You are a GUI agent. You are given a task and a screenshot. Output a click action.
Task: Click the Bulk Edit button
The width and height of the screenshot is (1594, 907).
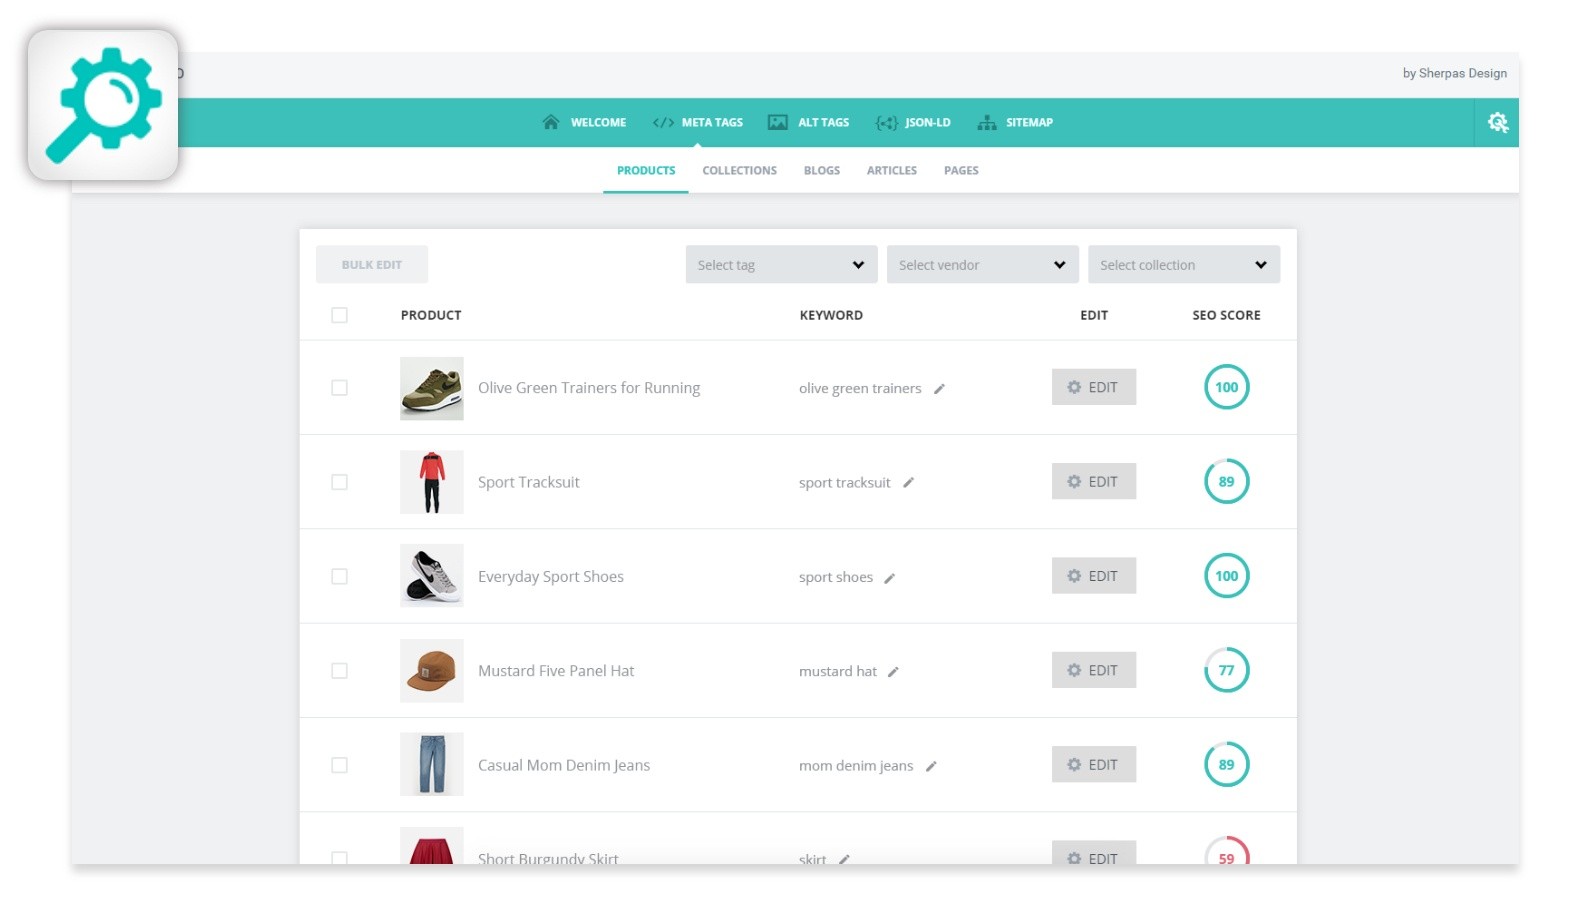372,265
